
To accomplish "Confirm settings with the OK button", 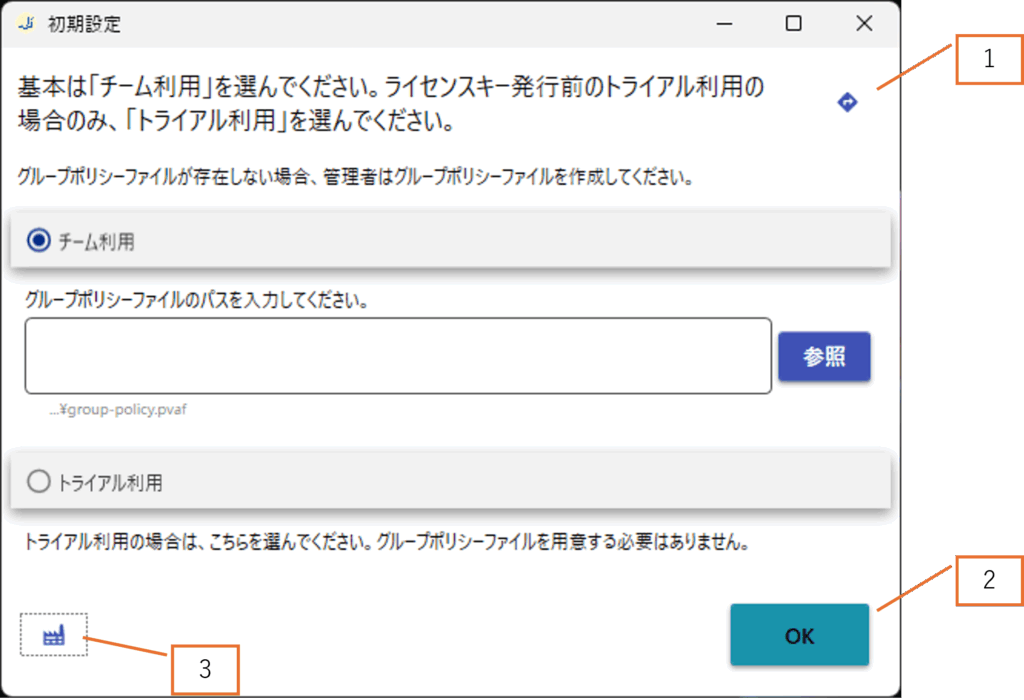I will pos(799,635).
